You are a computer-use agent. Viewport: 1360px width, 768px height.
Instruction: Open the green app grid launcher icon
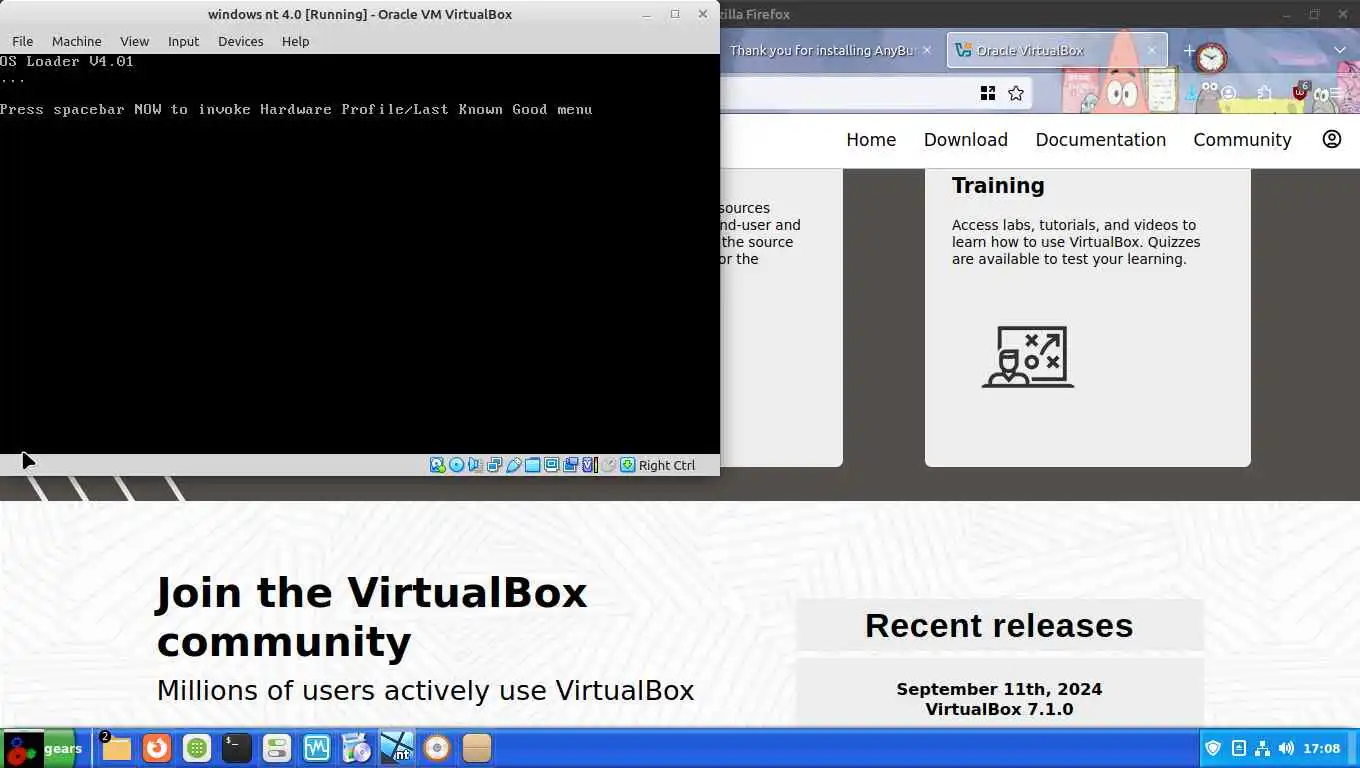(x=196, y=748)
